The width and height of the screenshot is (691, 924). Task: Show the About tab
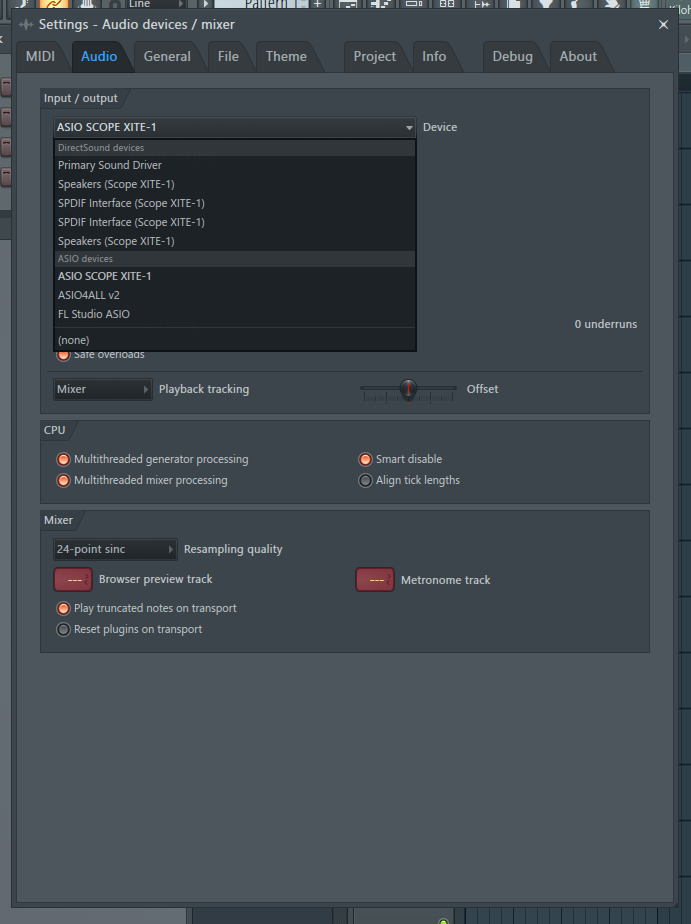[578, 57]
